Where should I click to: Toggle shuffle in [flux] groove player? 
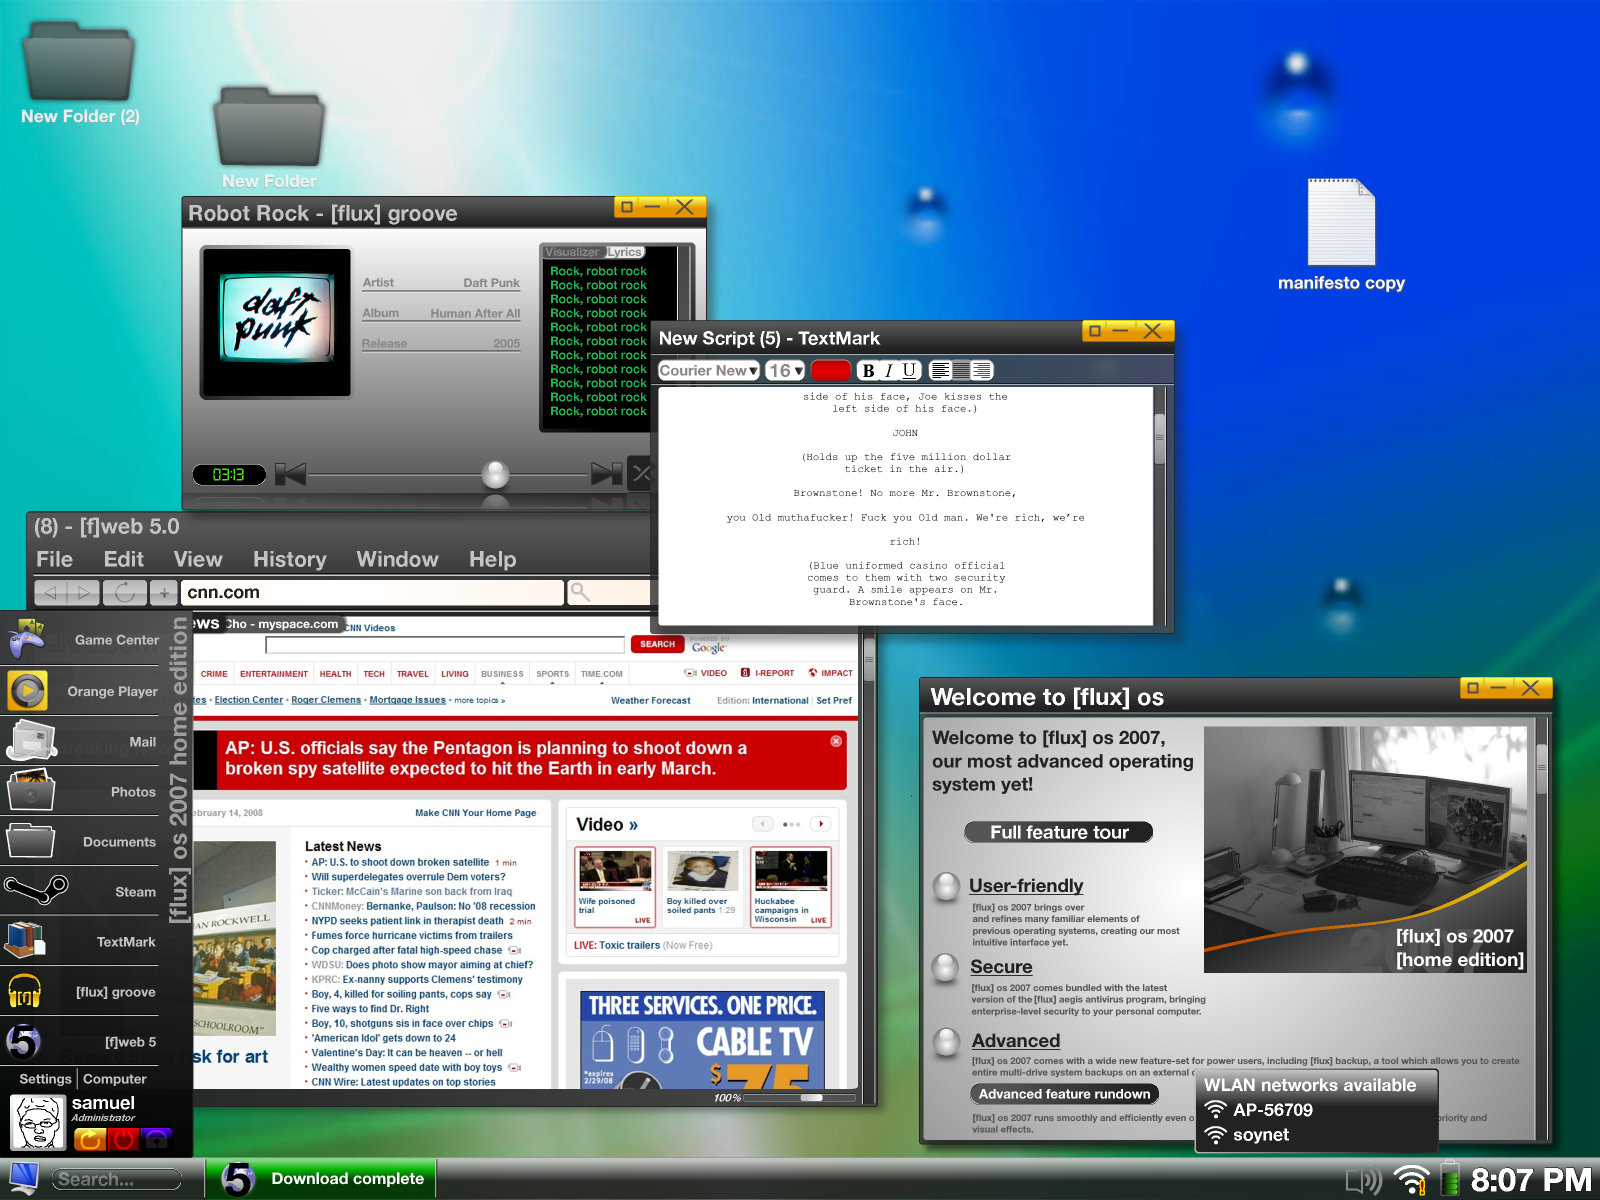click(640, 473)
